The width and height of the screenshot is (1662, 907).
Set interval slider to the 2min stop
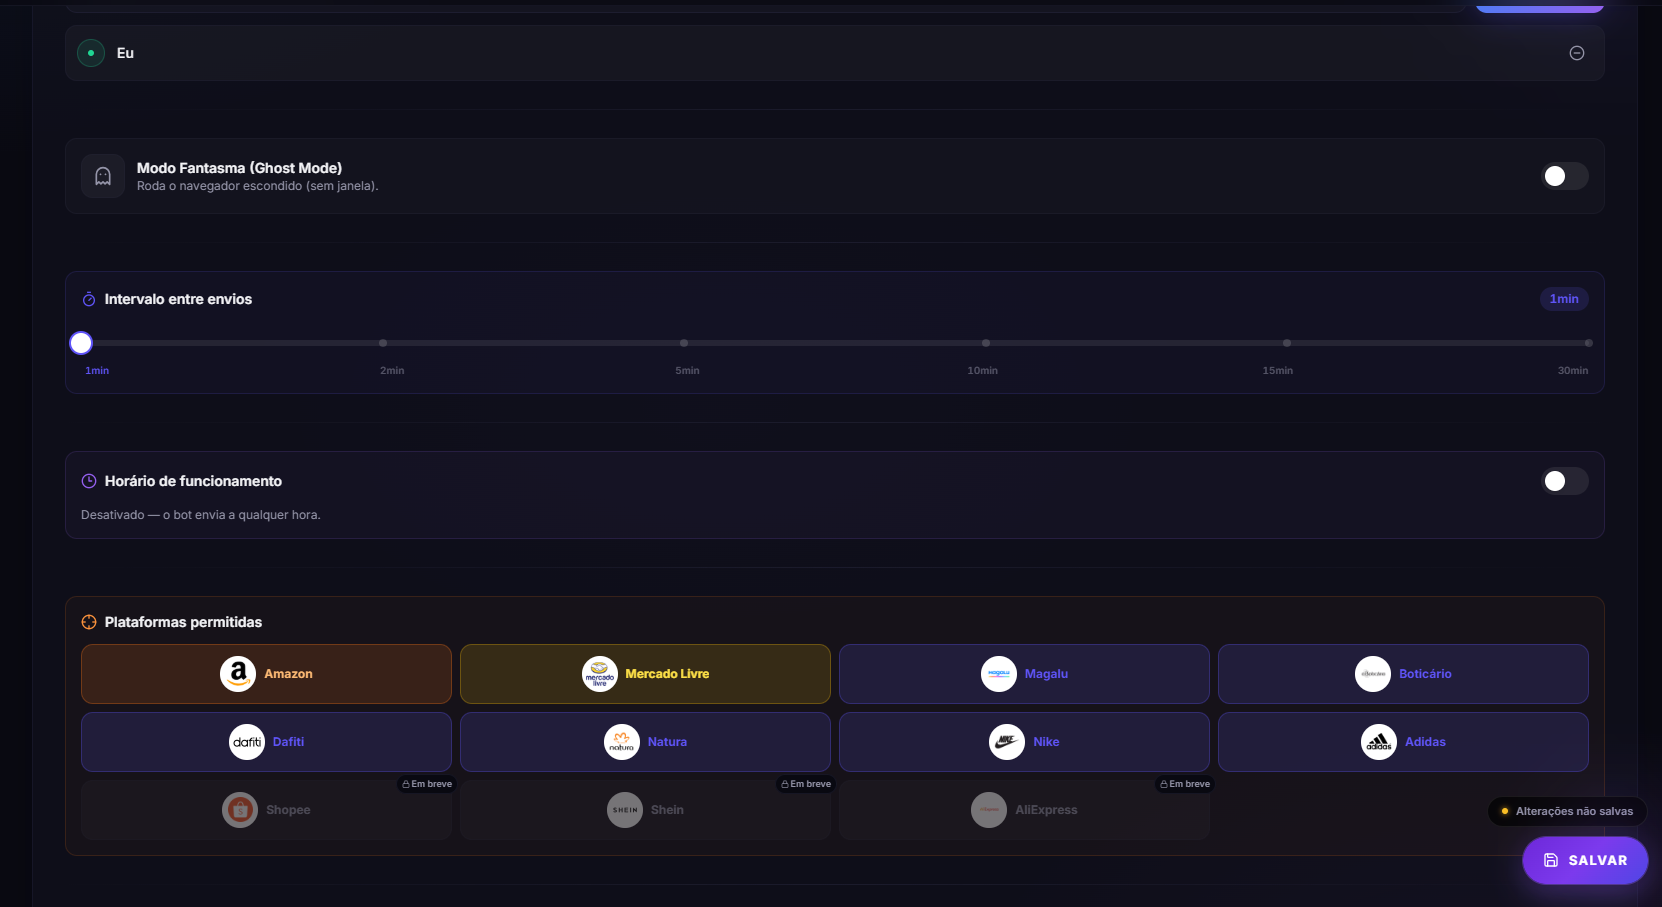(x=383, y=343)
